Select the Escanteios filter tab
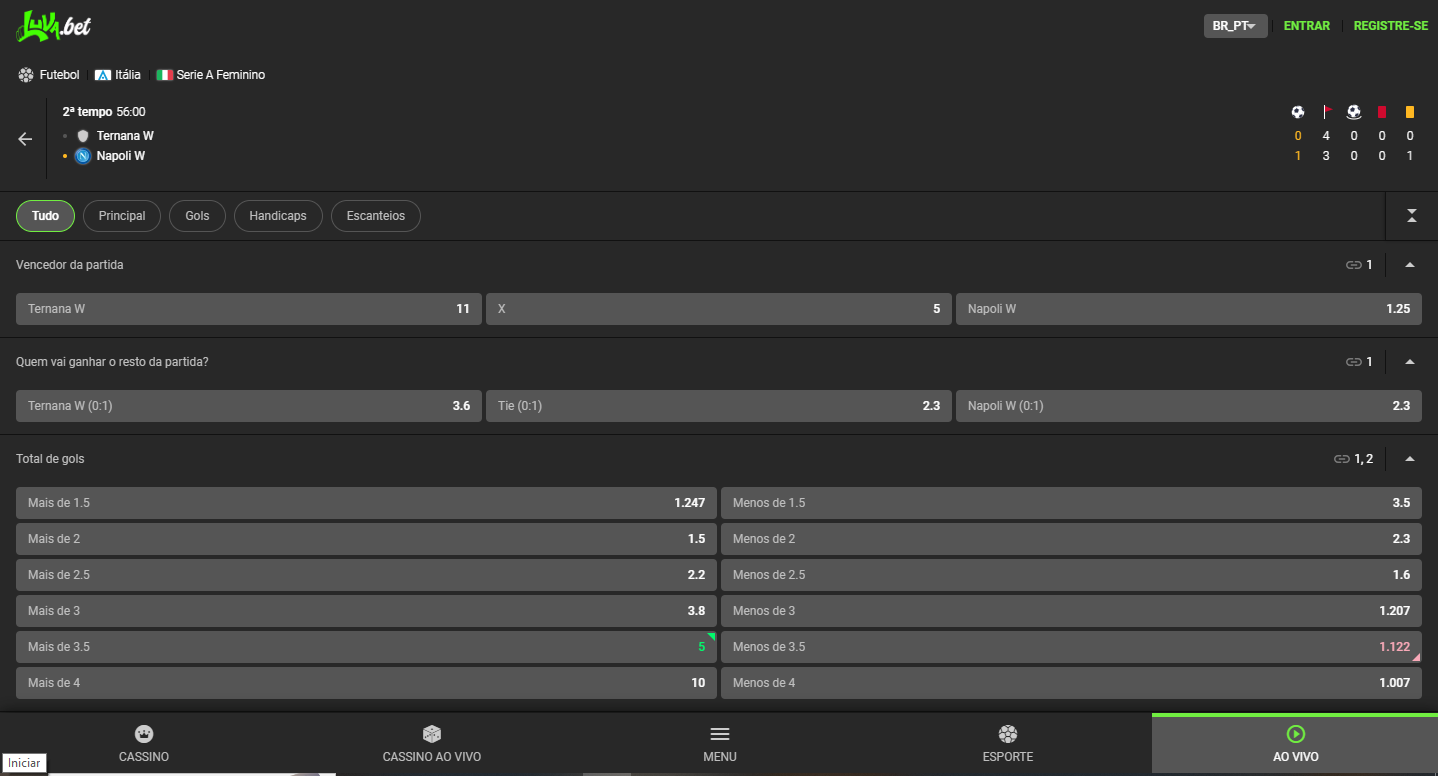Viewport: 1438px width, 776px height. click(x=376, y=216)
